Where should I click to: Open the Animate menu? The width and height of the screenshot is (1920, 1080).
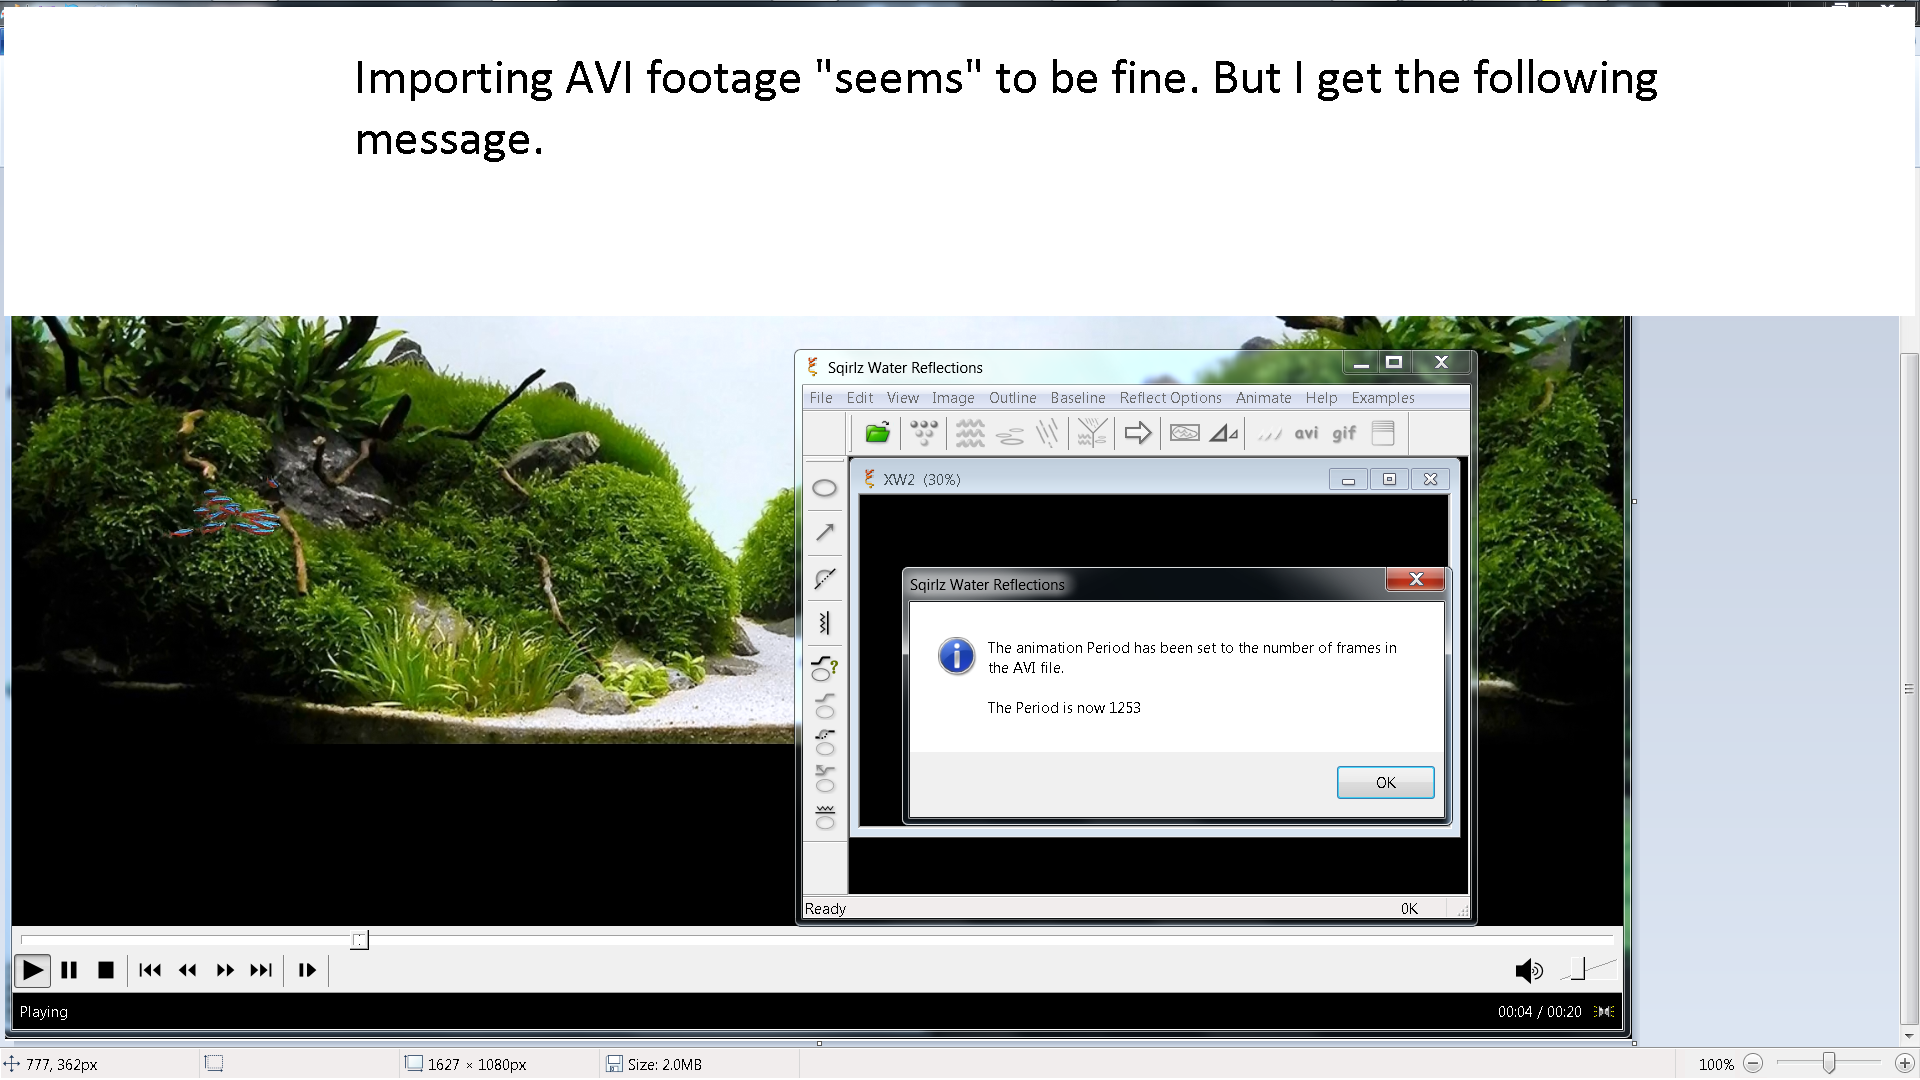(x=1263, y=398)
